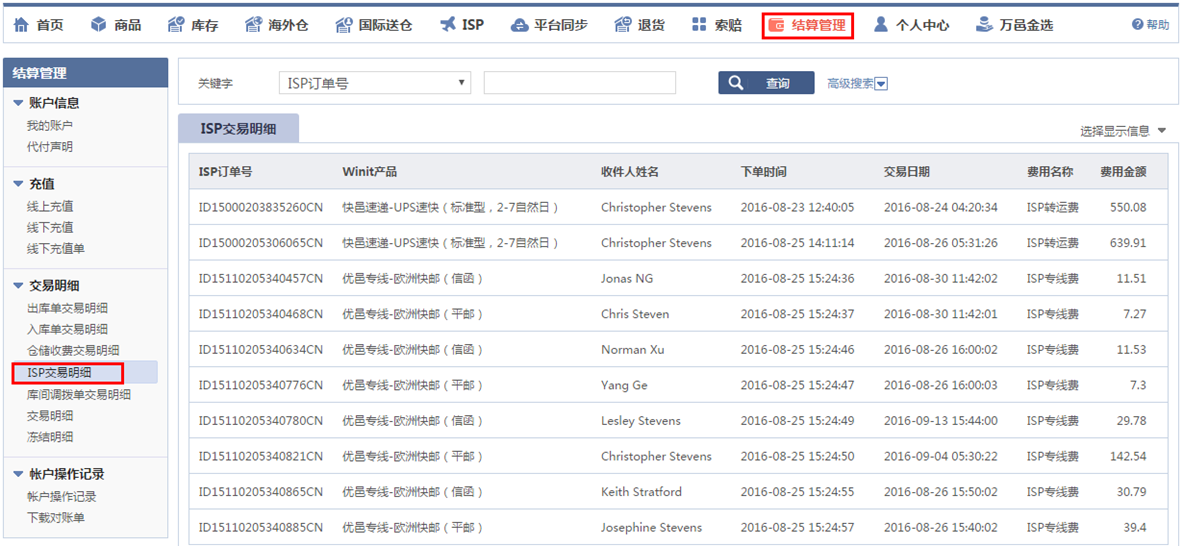Click the 下单时间 column header

point(764,171)
